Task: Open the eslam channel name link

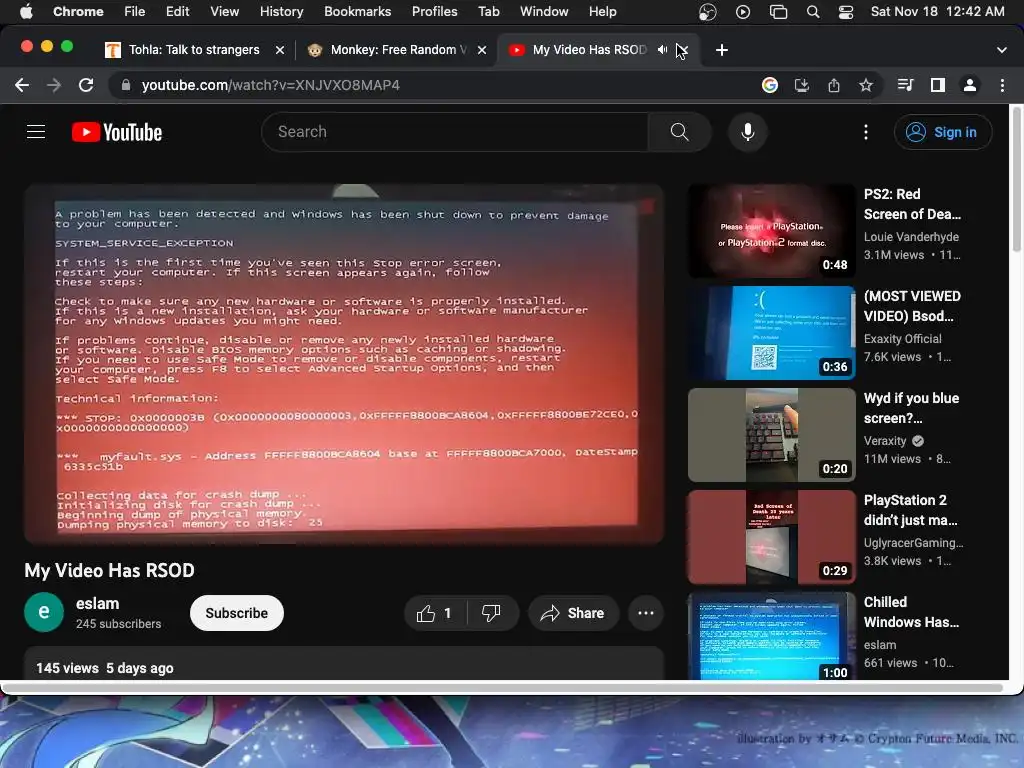Action: coord(97,603)
